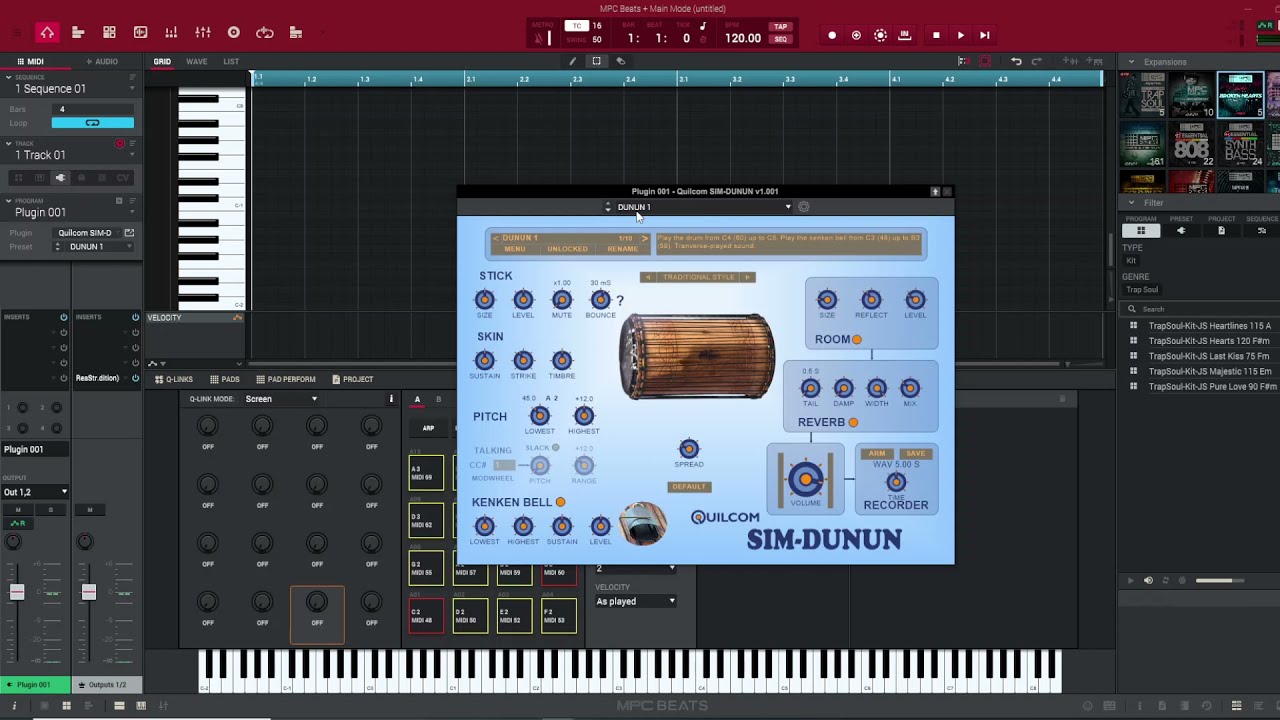Screen dimensions: 1280x720
Task: Click the question mark help beside BOUNCE
Action: (x=620, y=300)
